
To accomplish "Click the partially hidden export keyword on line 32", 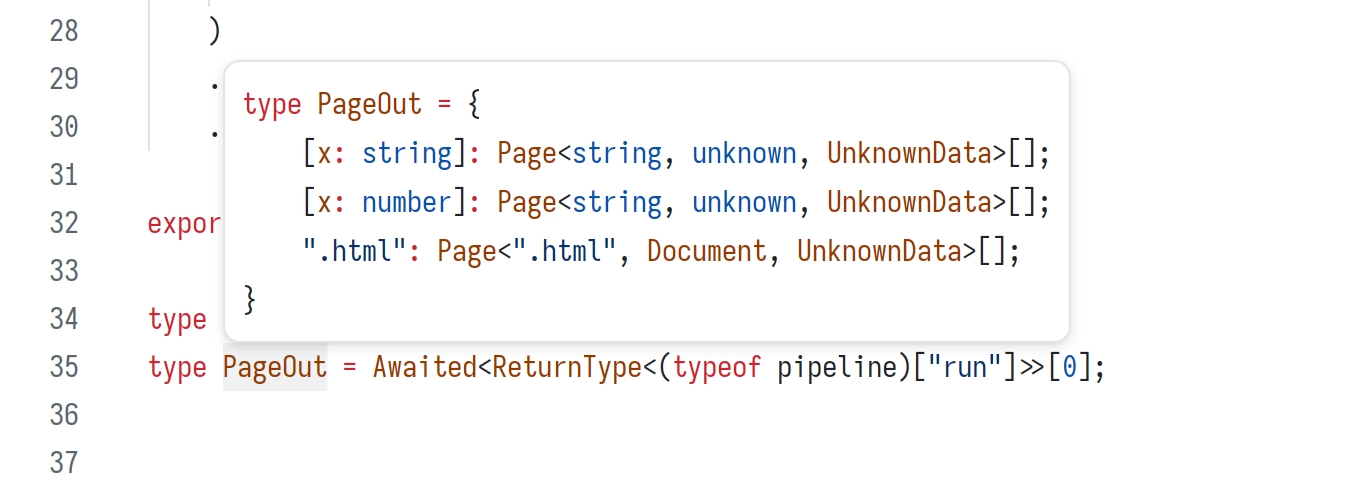I will point(185,223).
